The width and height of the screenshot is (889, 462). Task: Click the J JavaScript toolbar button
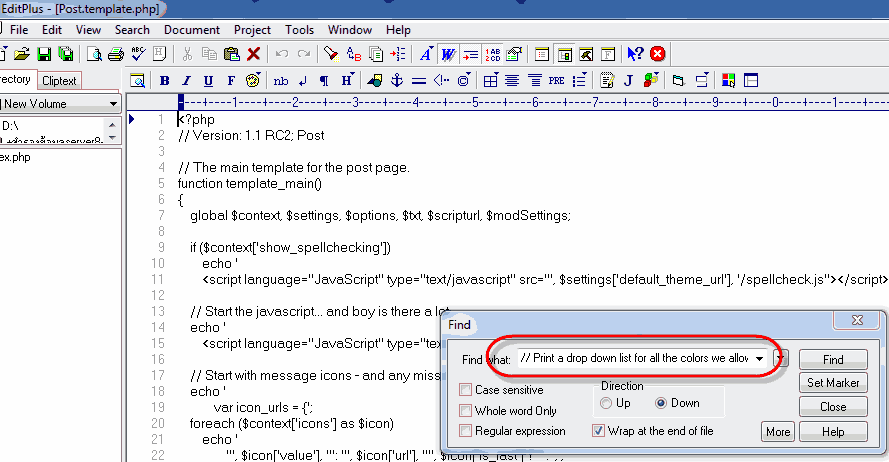click(x=628, y=80)
